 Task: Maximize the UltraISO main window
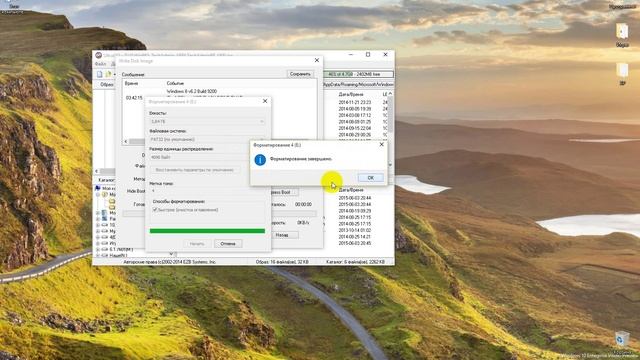(368, 54)
